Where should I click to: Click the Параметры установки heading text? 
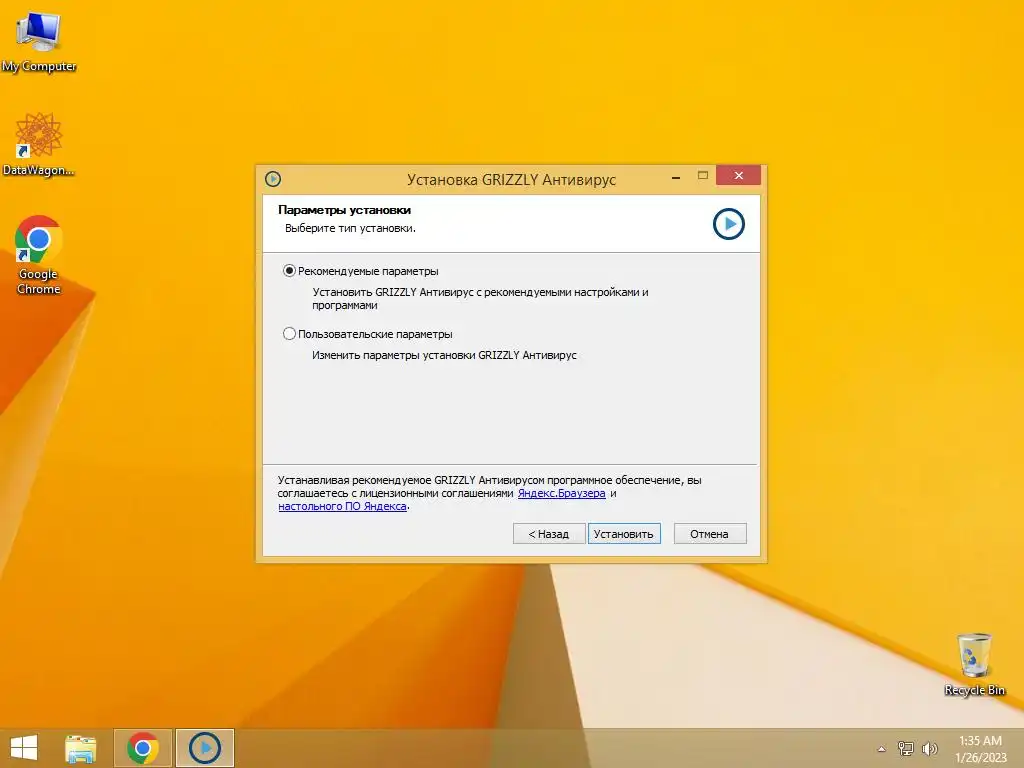(x=344, y=210)
